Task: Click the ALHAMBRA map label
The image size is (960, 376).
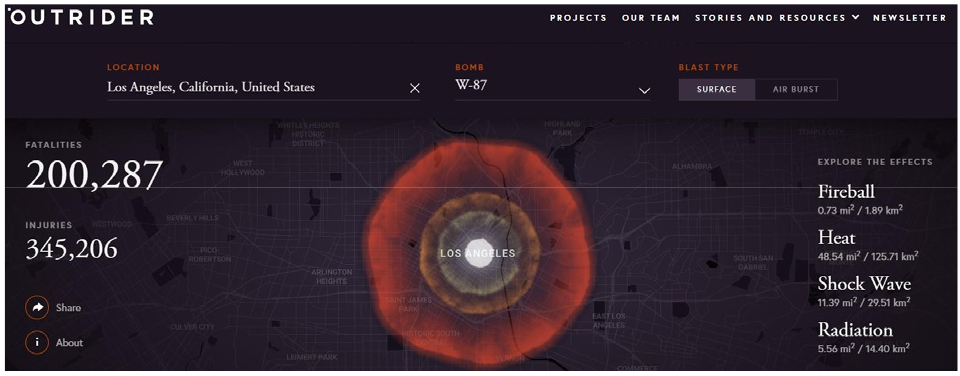Action: coord(692,167)
